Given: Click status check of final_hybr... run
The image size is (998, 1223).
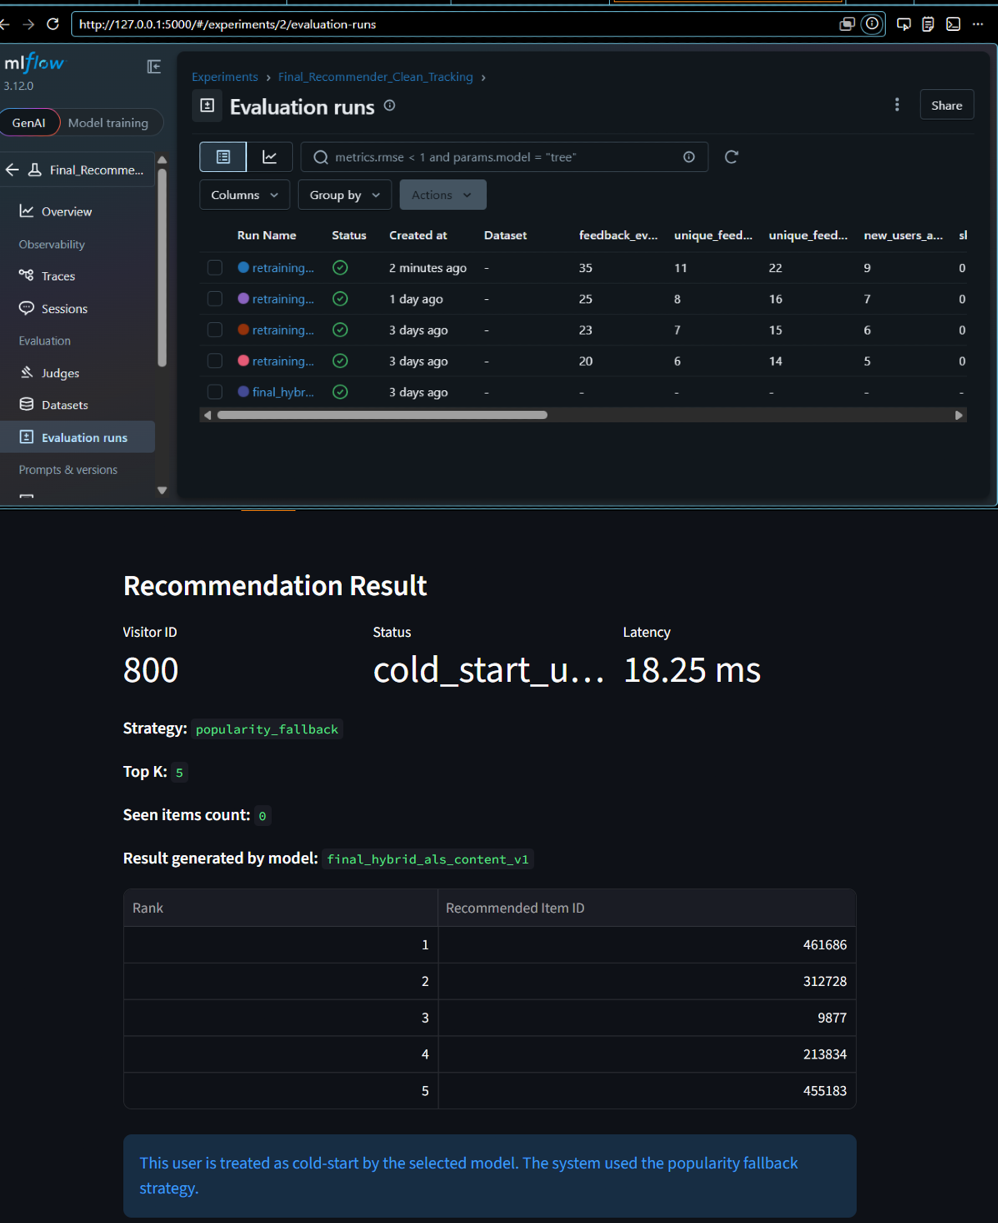Looking at the screenshot, I should [x=340, y=392].
